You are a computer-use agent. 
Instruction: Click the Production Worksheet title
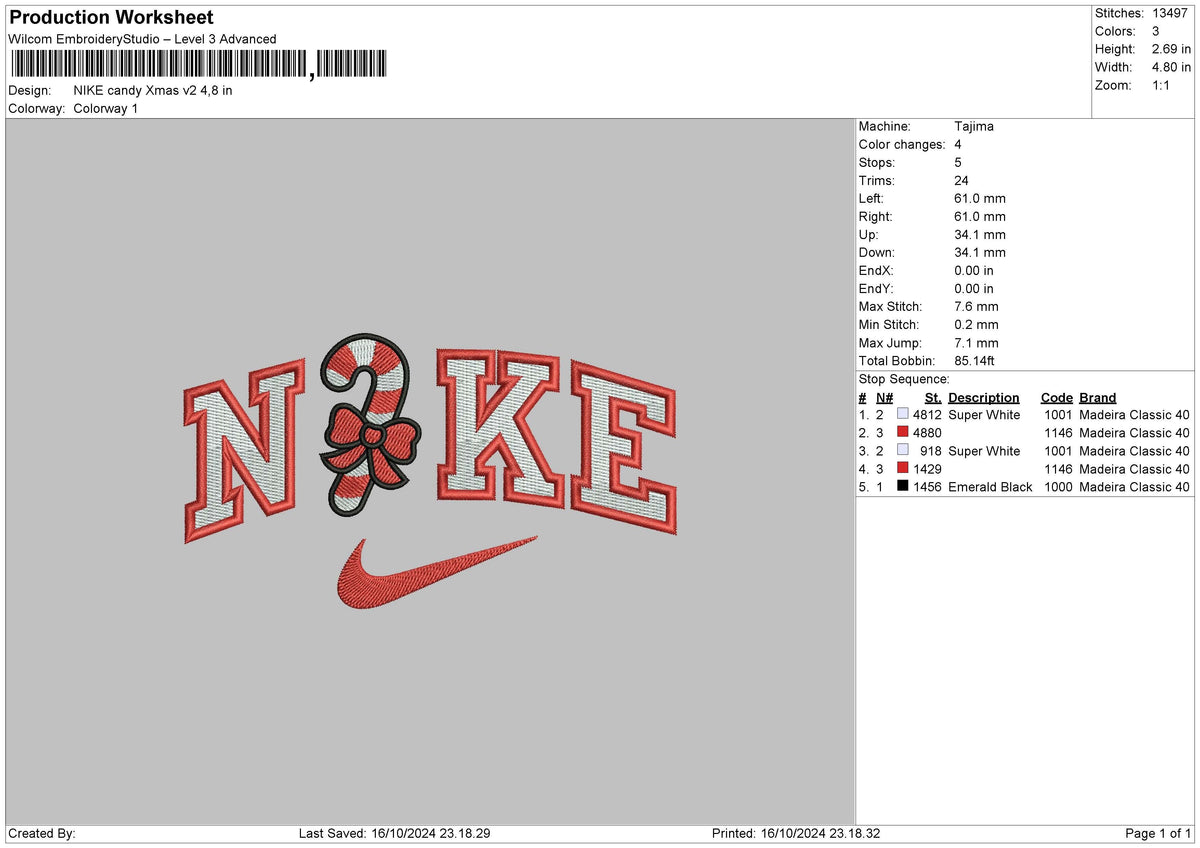[110, 18]
